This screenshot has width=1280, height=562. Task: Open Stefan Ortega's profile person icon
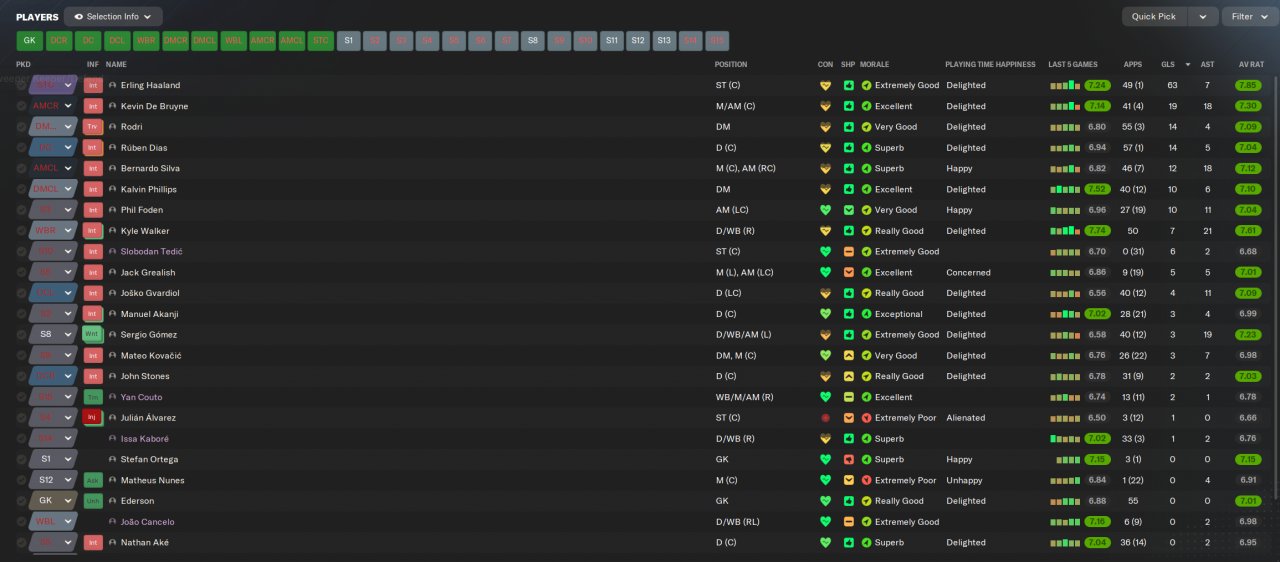[x=113, y=460]
